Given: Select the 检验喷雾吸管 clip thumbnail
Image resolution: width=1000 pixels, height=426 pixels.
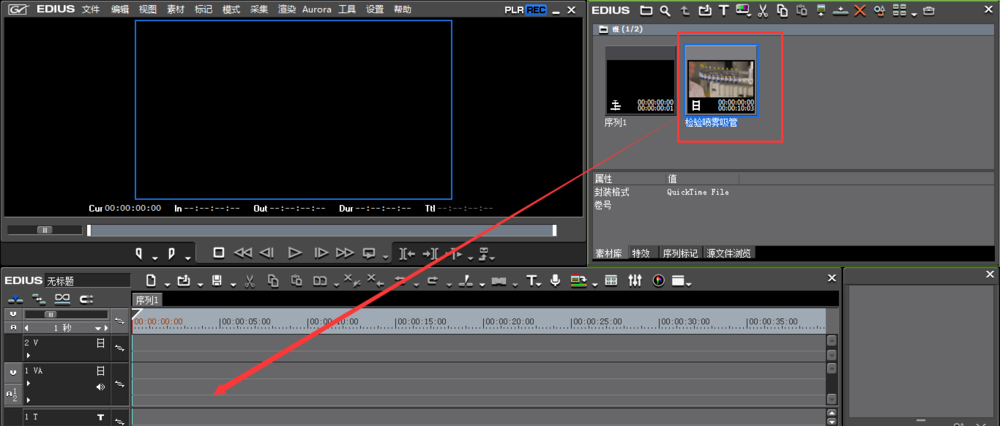Looking at the screenshot, I should coord(720,86).
